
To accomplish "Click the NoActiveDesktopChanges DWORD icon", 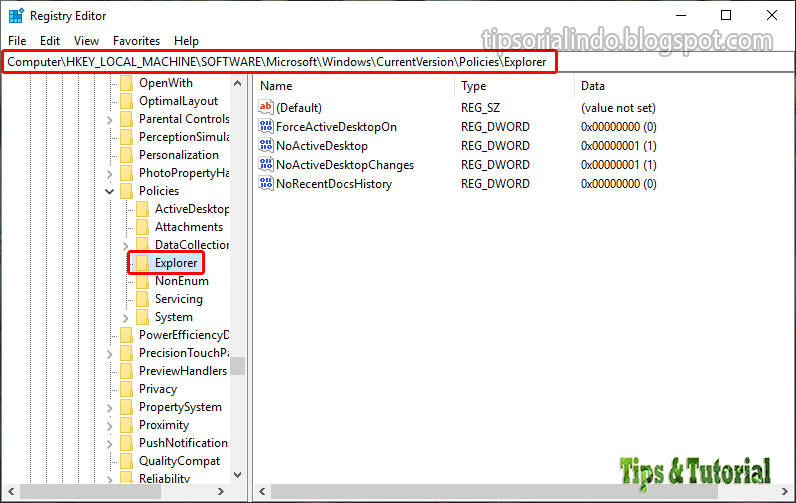I will [266, 164].
